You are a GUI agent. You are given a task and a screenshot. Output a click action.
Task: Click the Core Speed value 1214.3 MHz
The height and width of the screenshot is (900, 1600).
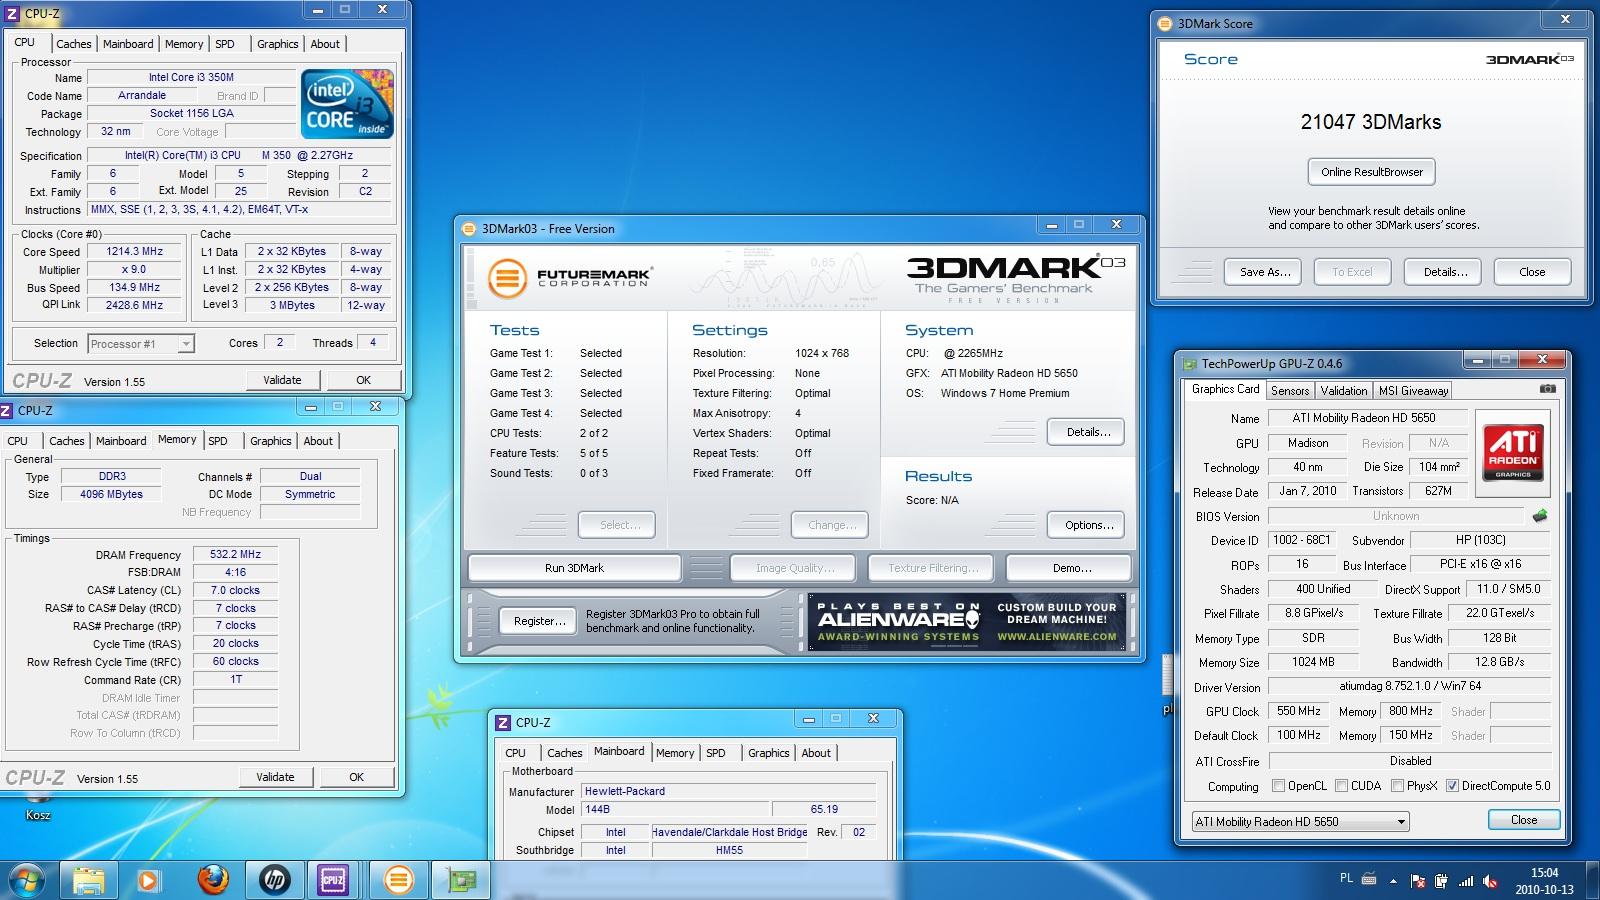pyautogui.click(x=134, y=252)
